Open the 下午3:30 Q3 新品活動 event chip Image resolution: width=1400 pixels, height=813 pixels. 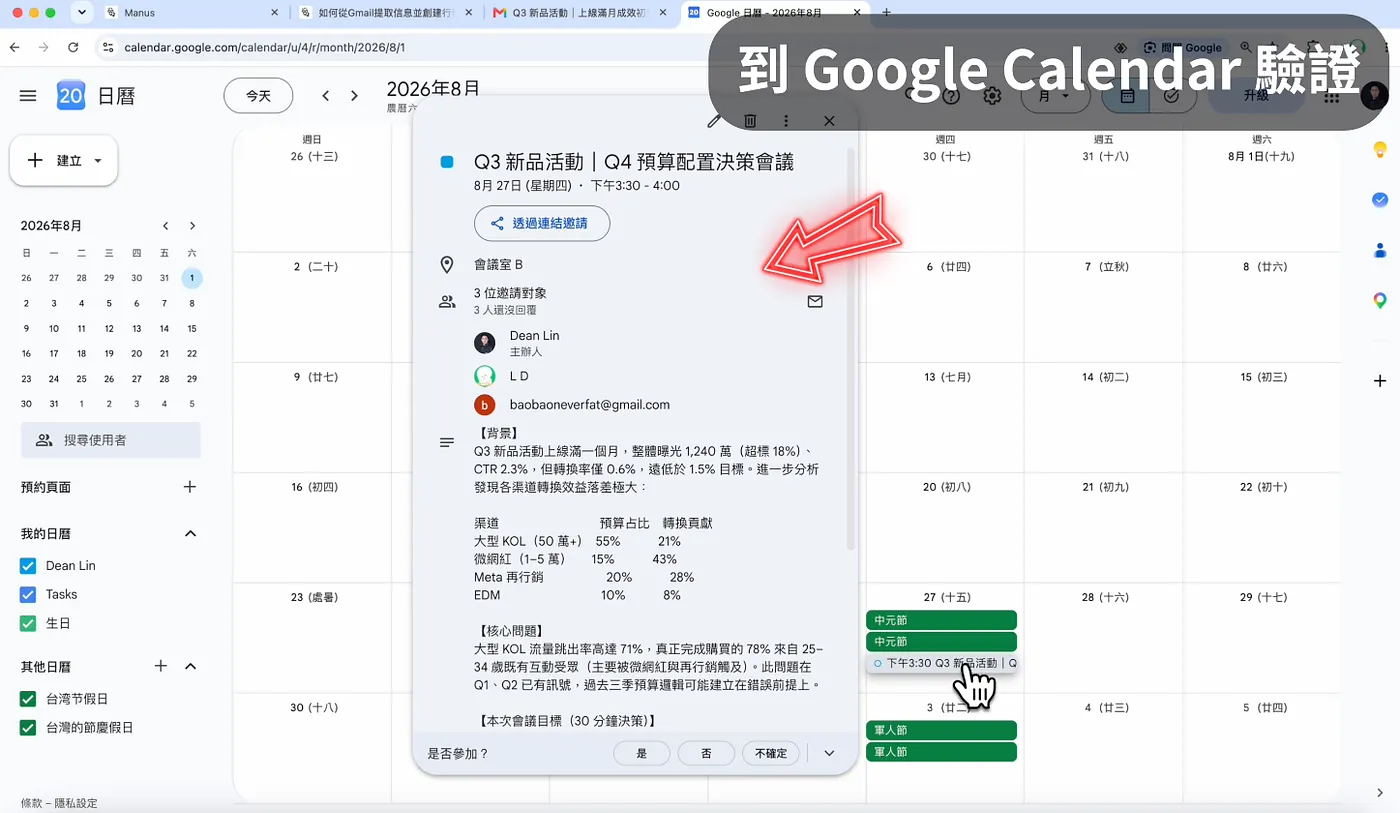941,663
